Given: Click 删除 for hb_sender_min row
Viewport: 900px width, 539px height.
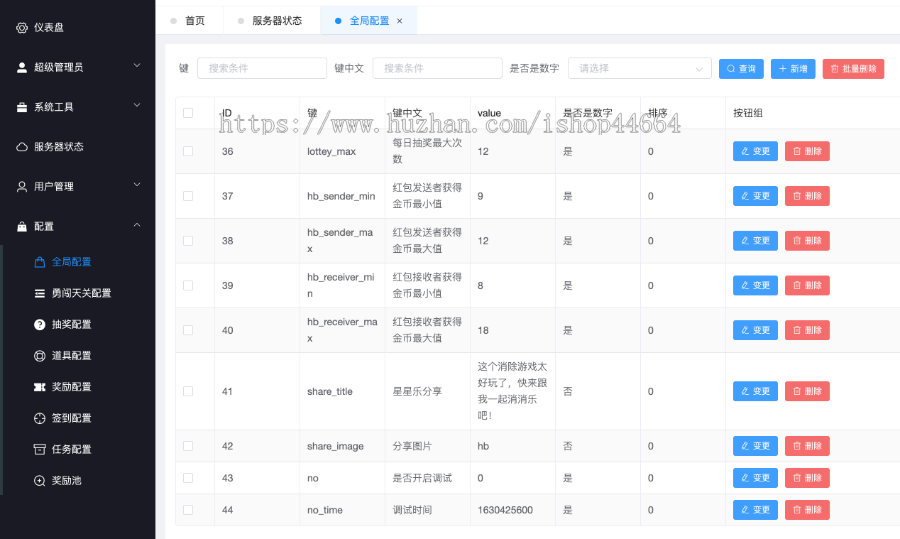Looking at the screenshot, I should [x=807, y=196].
